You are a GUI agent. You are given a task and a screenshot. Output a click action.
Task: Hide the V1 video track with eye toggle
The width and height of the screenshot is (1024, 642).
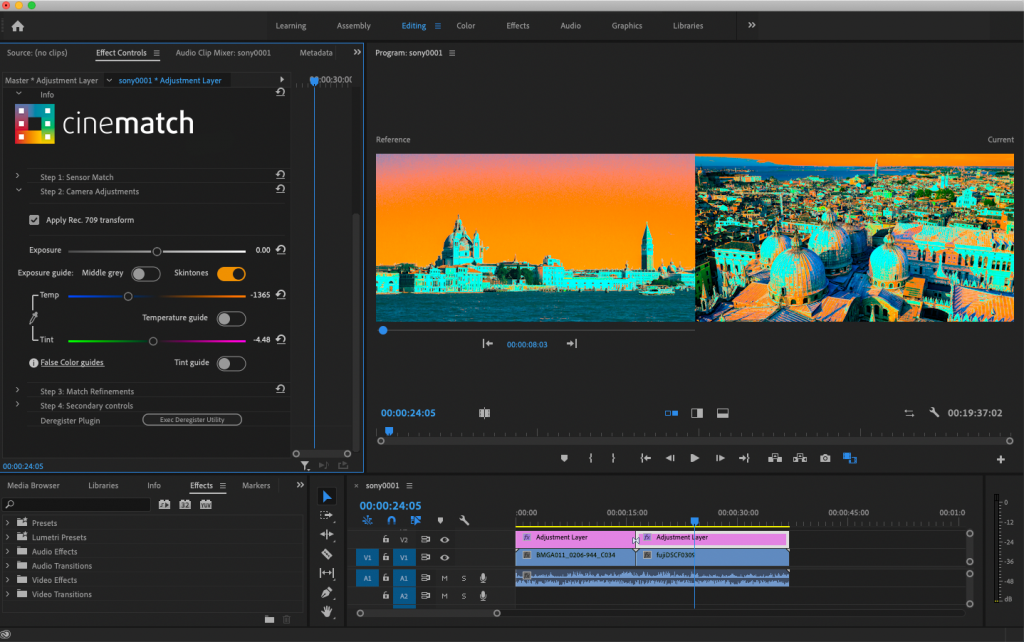(x=445, y=558)
